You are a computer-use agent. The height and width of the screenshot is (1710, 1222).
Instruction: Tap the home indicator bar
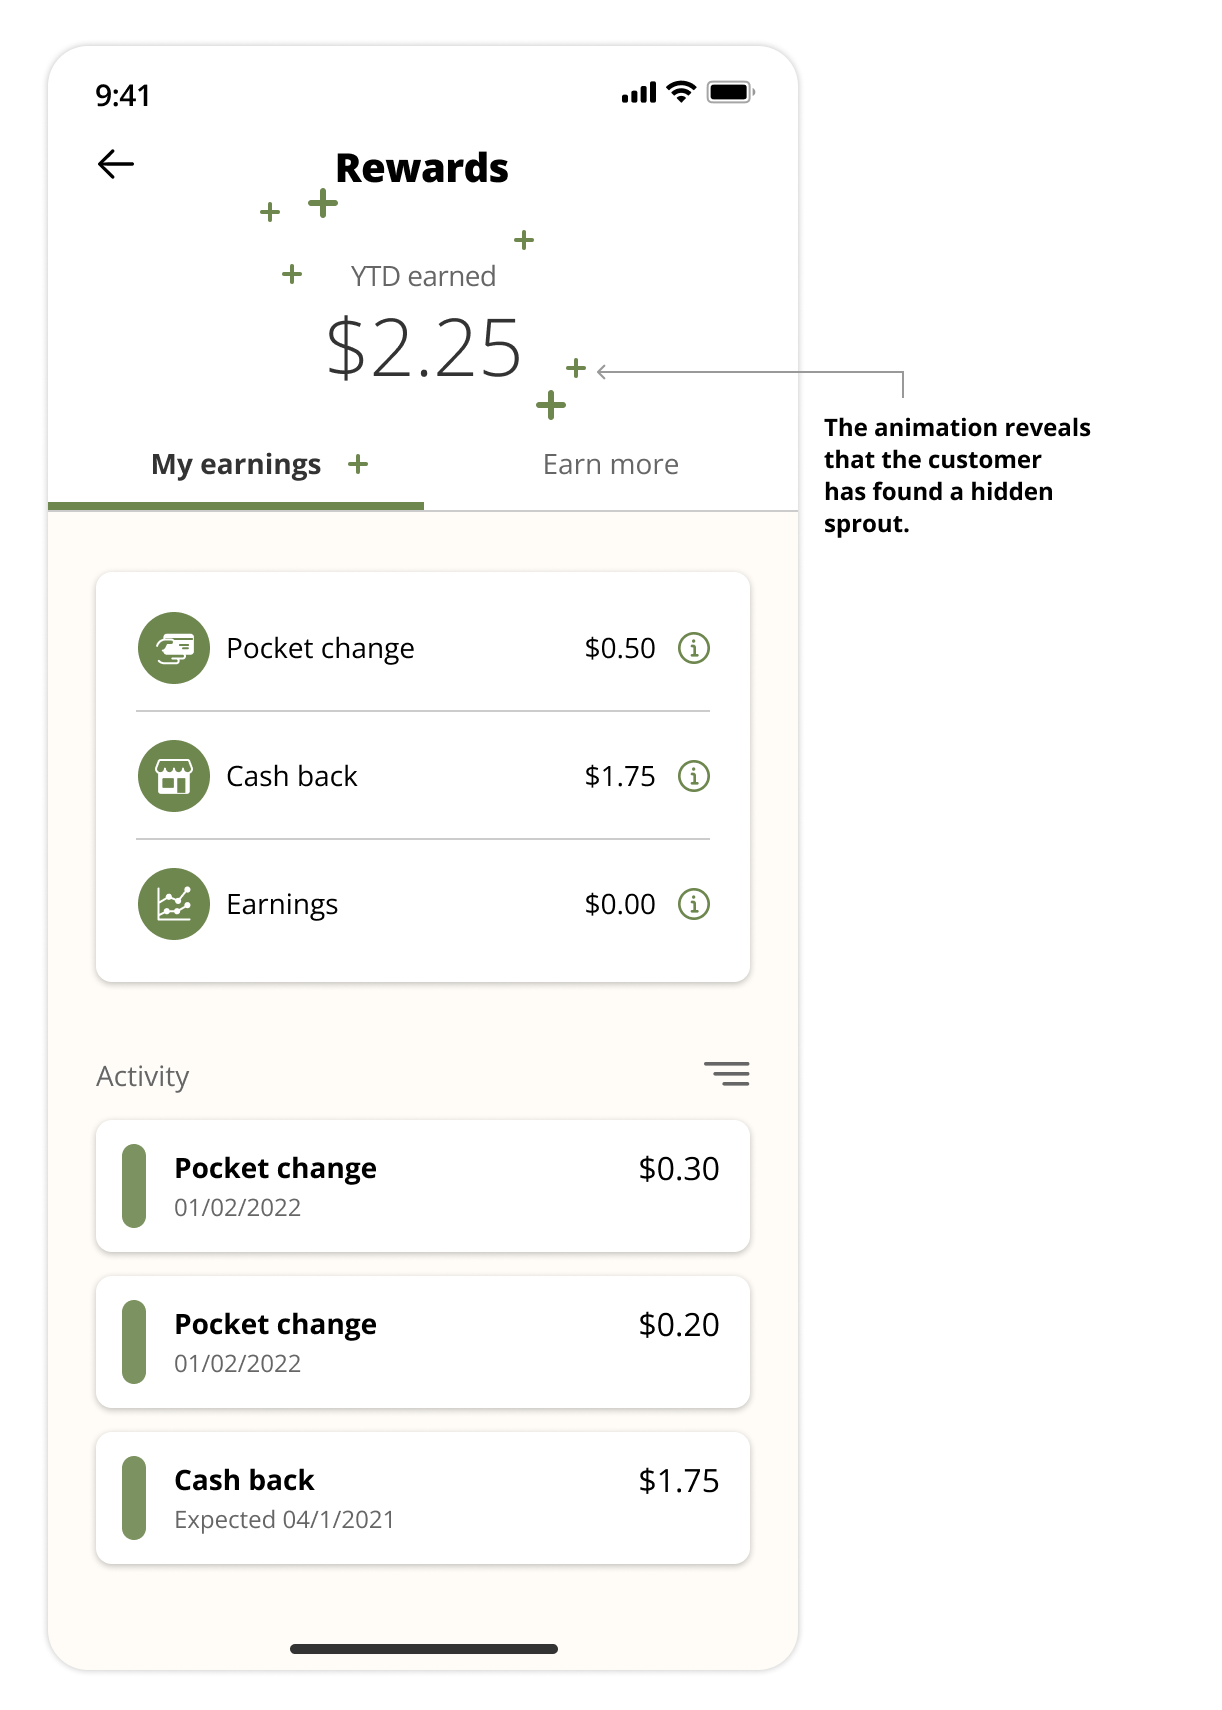pyautogui.click(x=424, y=1649)
